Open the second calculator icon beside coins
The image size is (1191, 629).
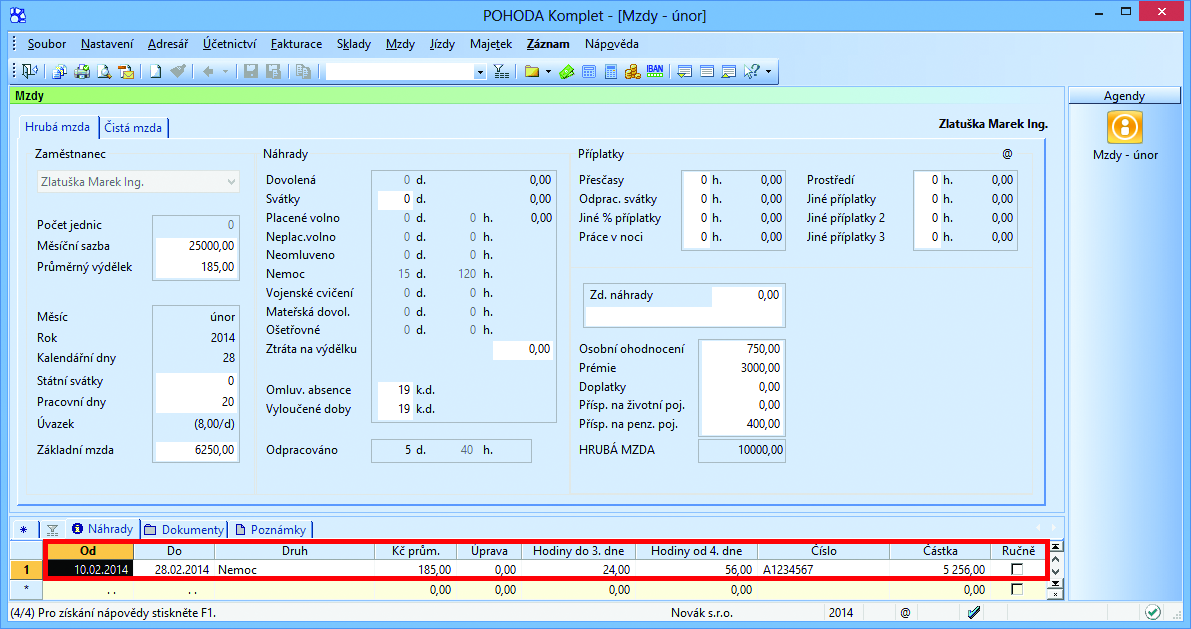611,71
